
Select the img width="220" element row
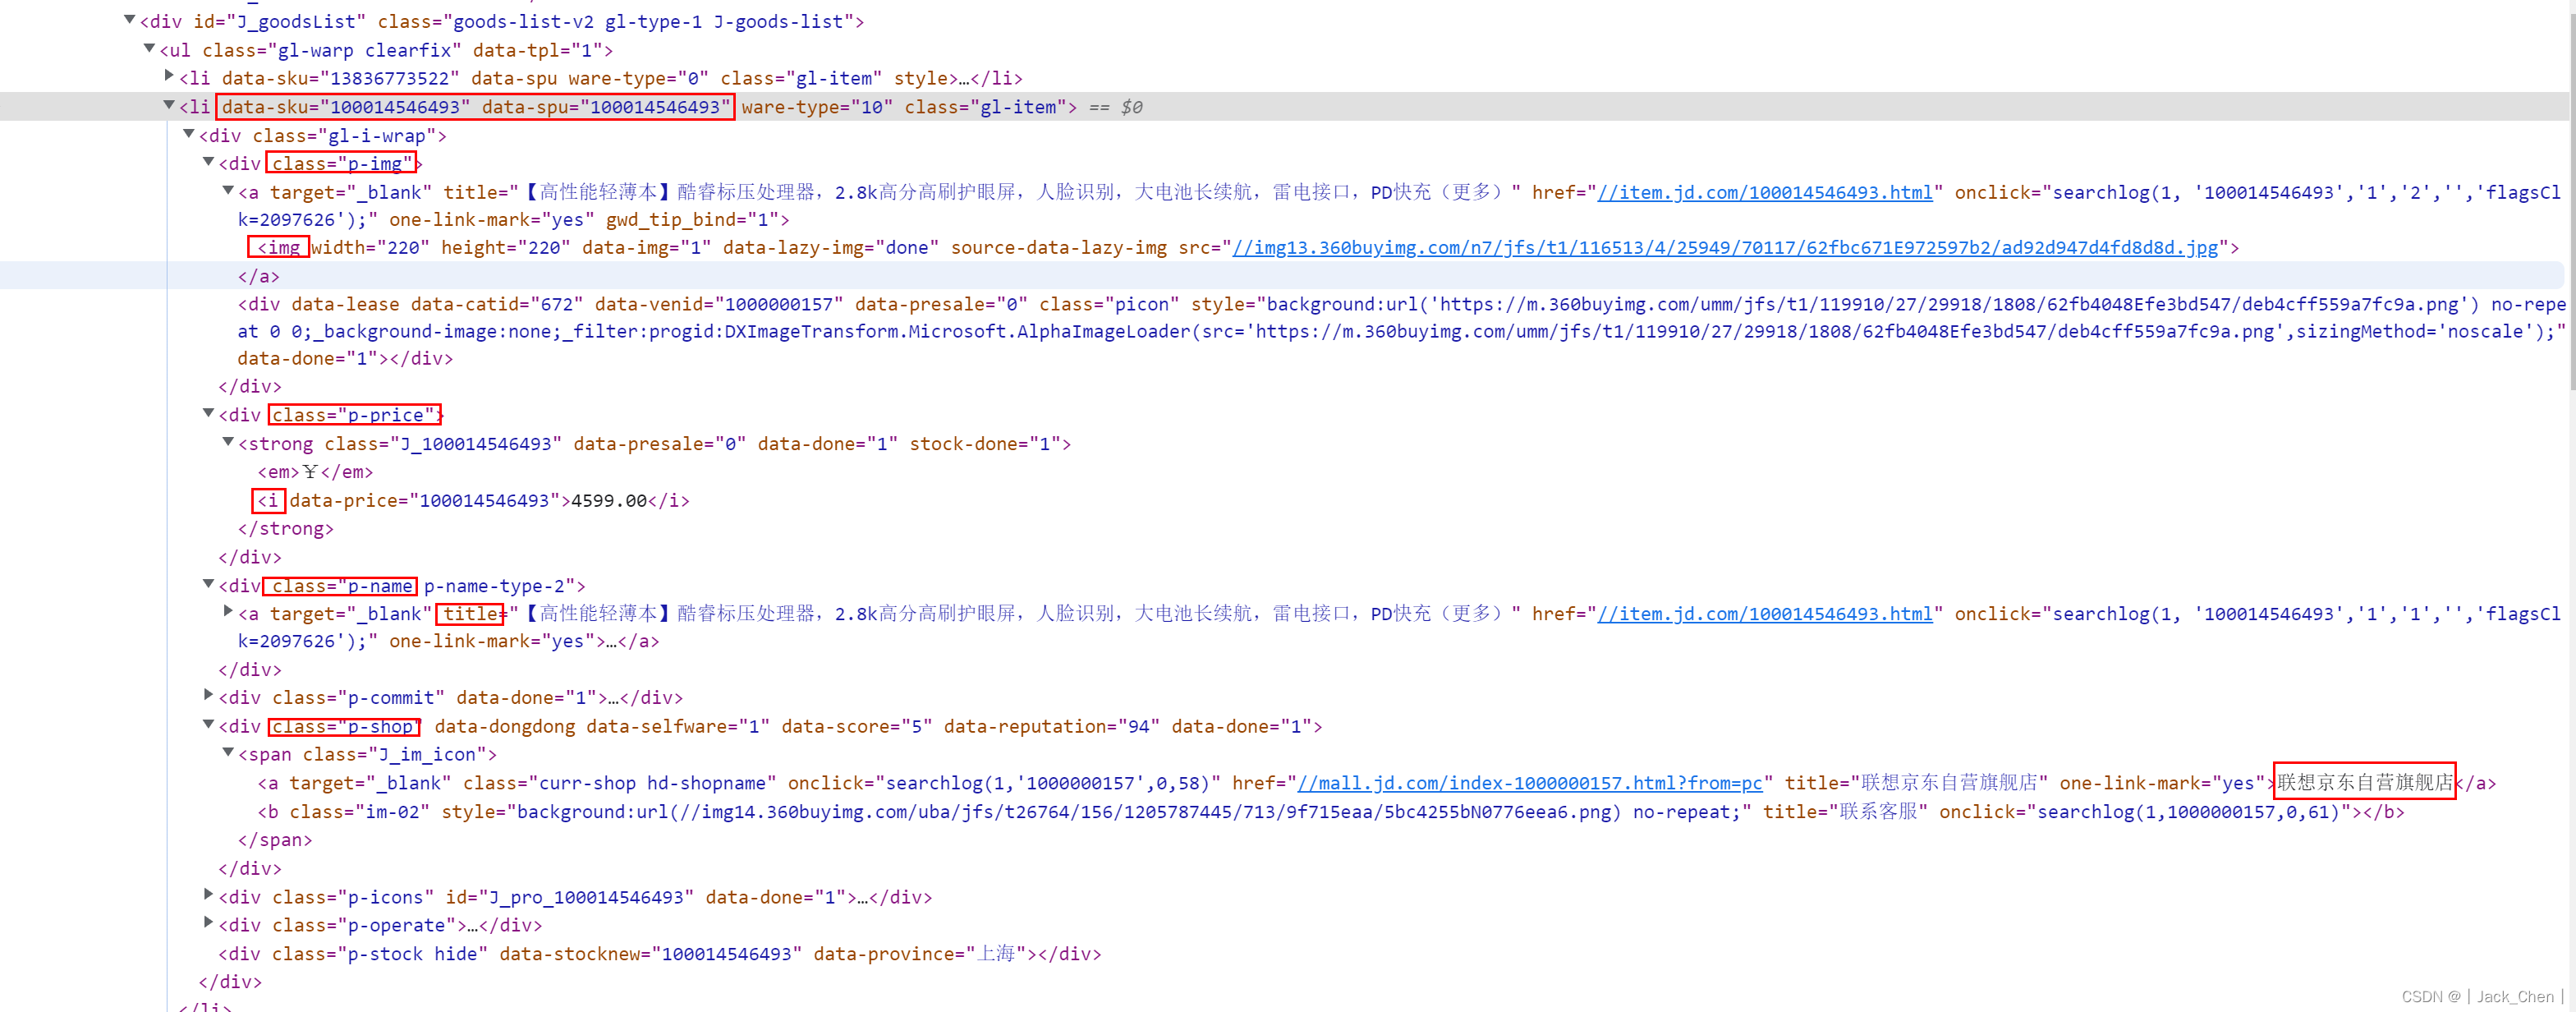(1248, 247)
